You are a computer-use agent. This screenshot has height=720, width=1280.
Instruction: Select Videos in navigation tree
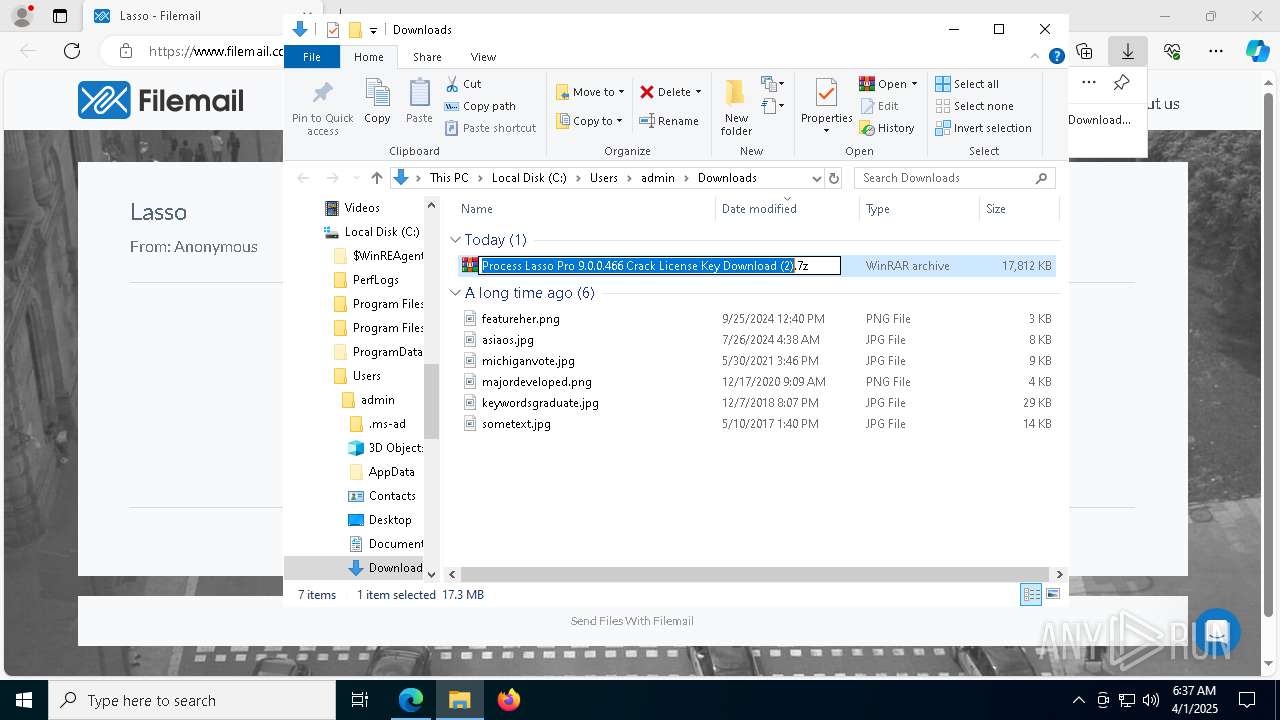point(361,208)
